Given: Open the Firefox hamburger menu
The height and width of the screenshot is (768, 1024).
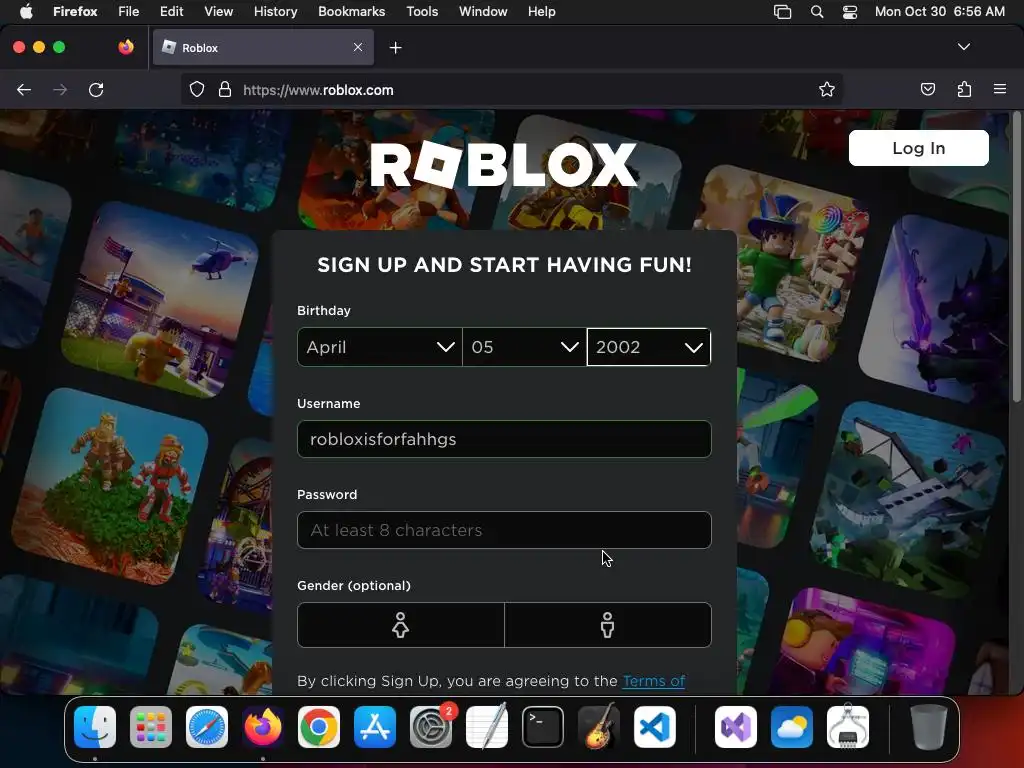Looking at the screenshot, I should pyautogui.click(x=1000, y=89).
